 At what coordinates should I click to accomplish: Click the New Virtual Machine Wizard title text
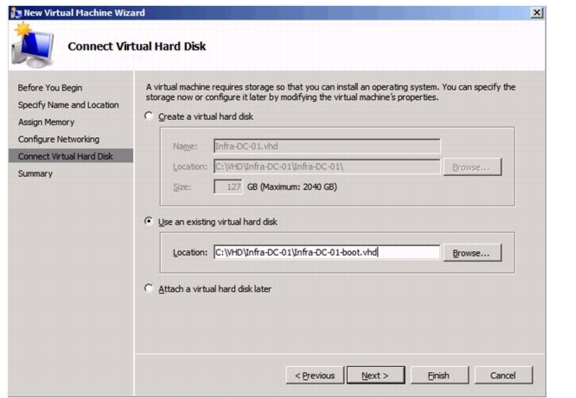pos(84,13)
